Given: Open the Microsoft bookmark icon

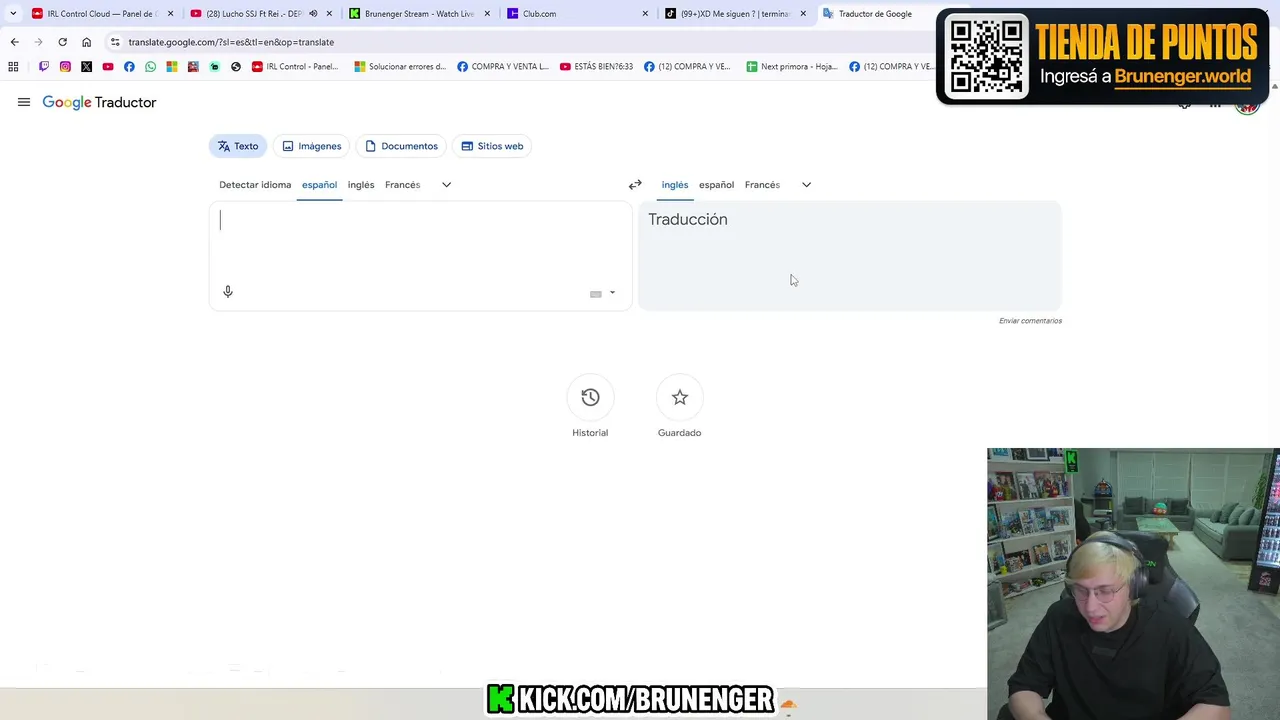Looking at the screenshot, I should click(172, 67).
